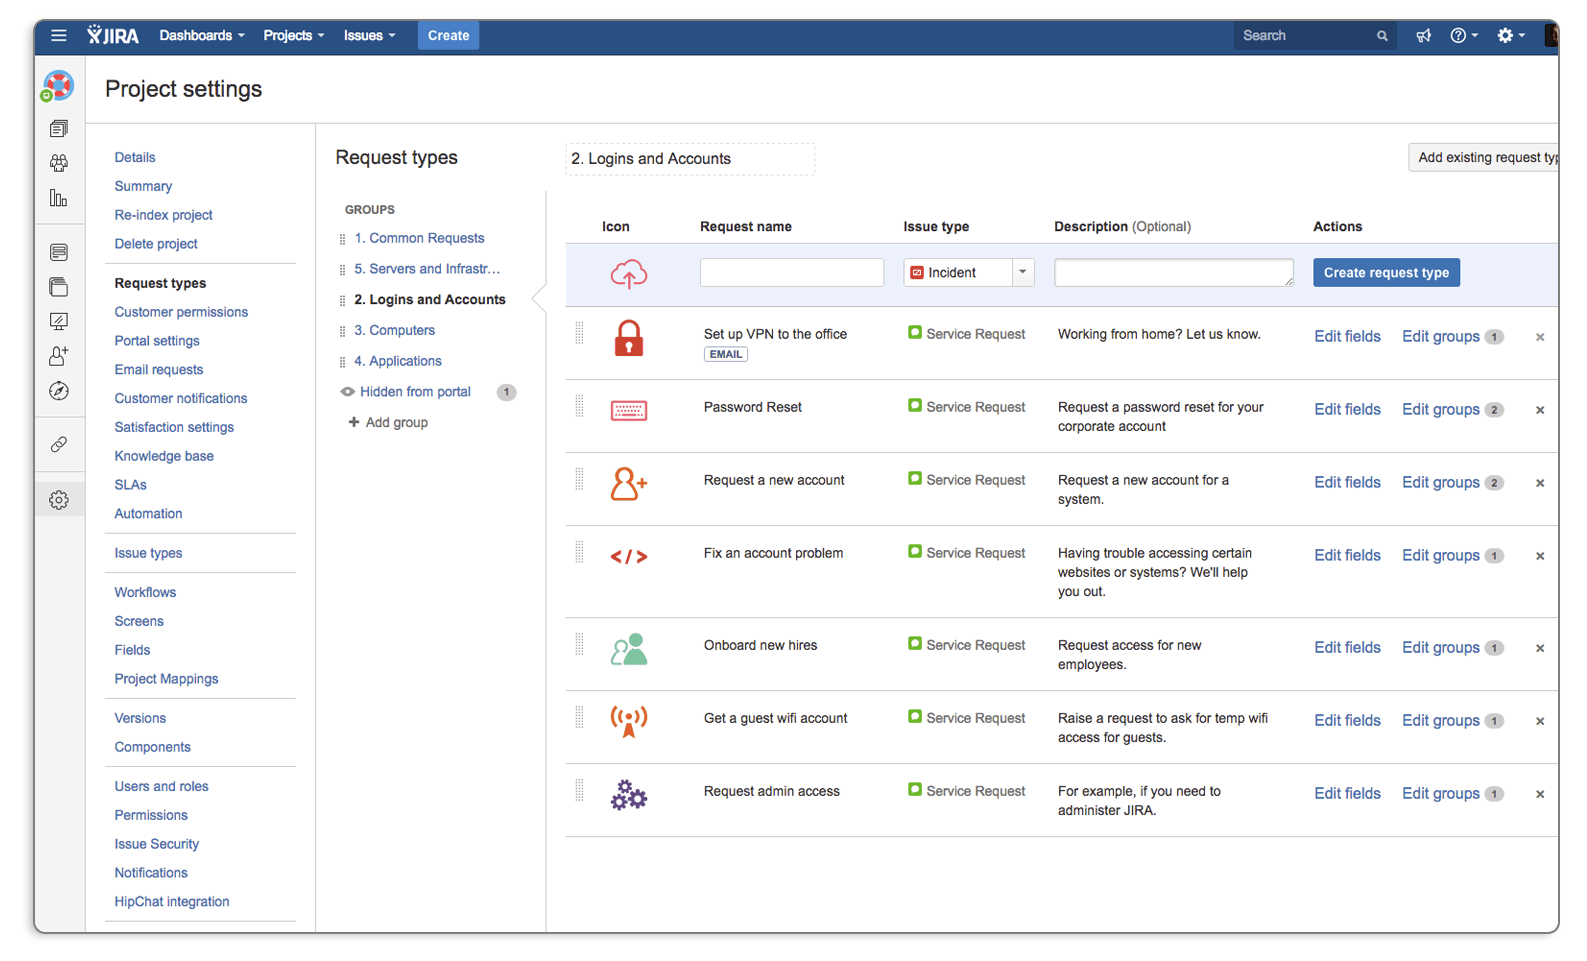Click the purple gears icon for admin access
The width and height of the screenshot is (1587, 961).
629,795
